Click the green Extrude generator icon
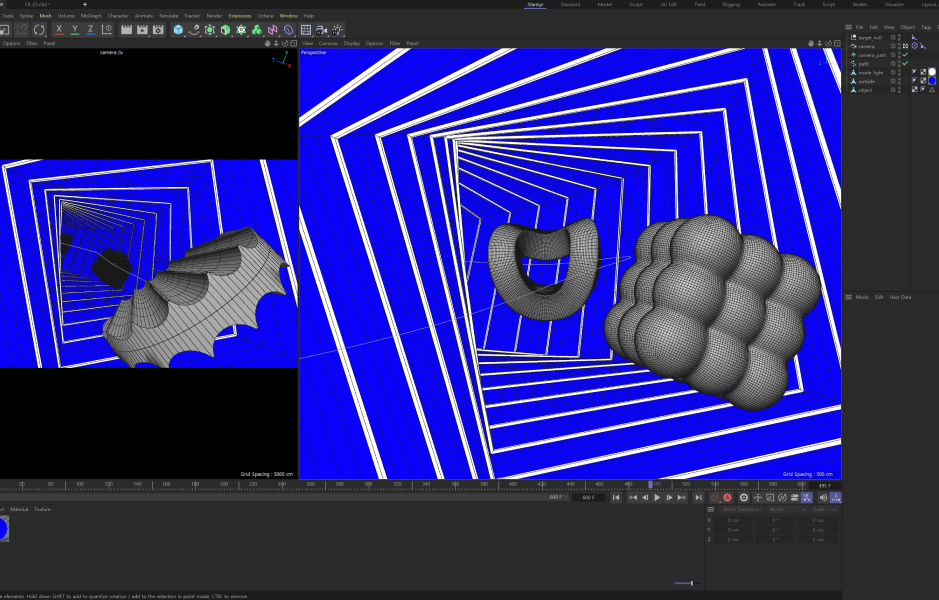Image resolution: width=939 pixels, height=600 pixels. click(x=225, y=29)
